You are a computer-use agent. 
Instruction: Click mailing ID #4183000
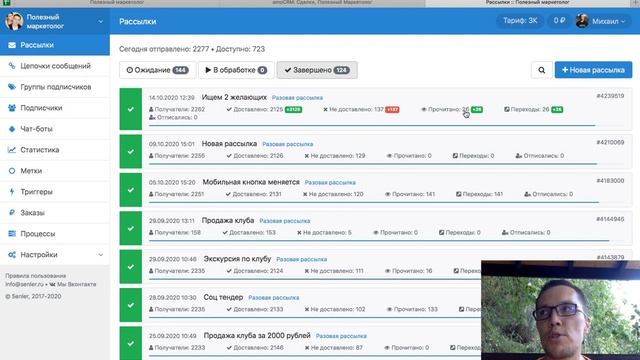tap(610, 181)
